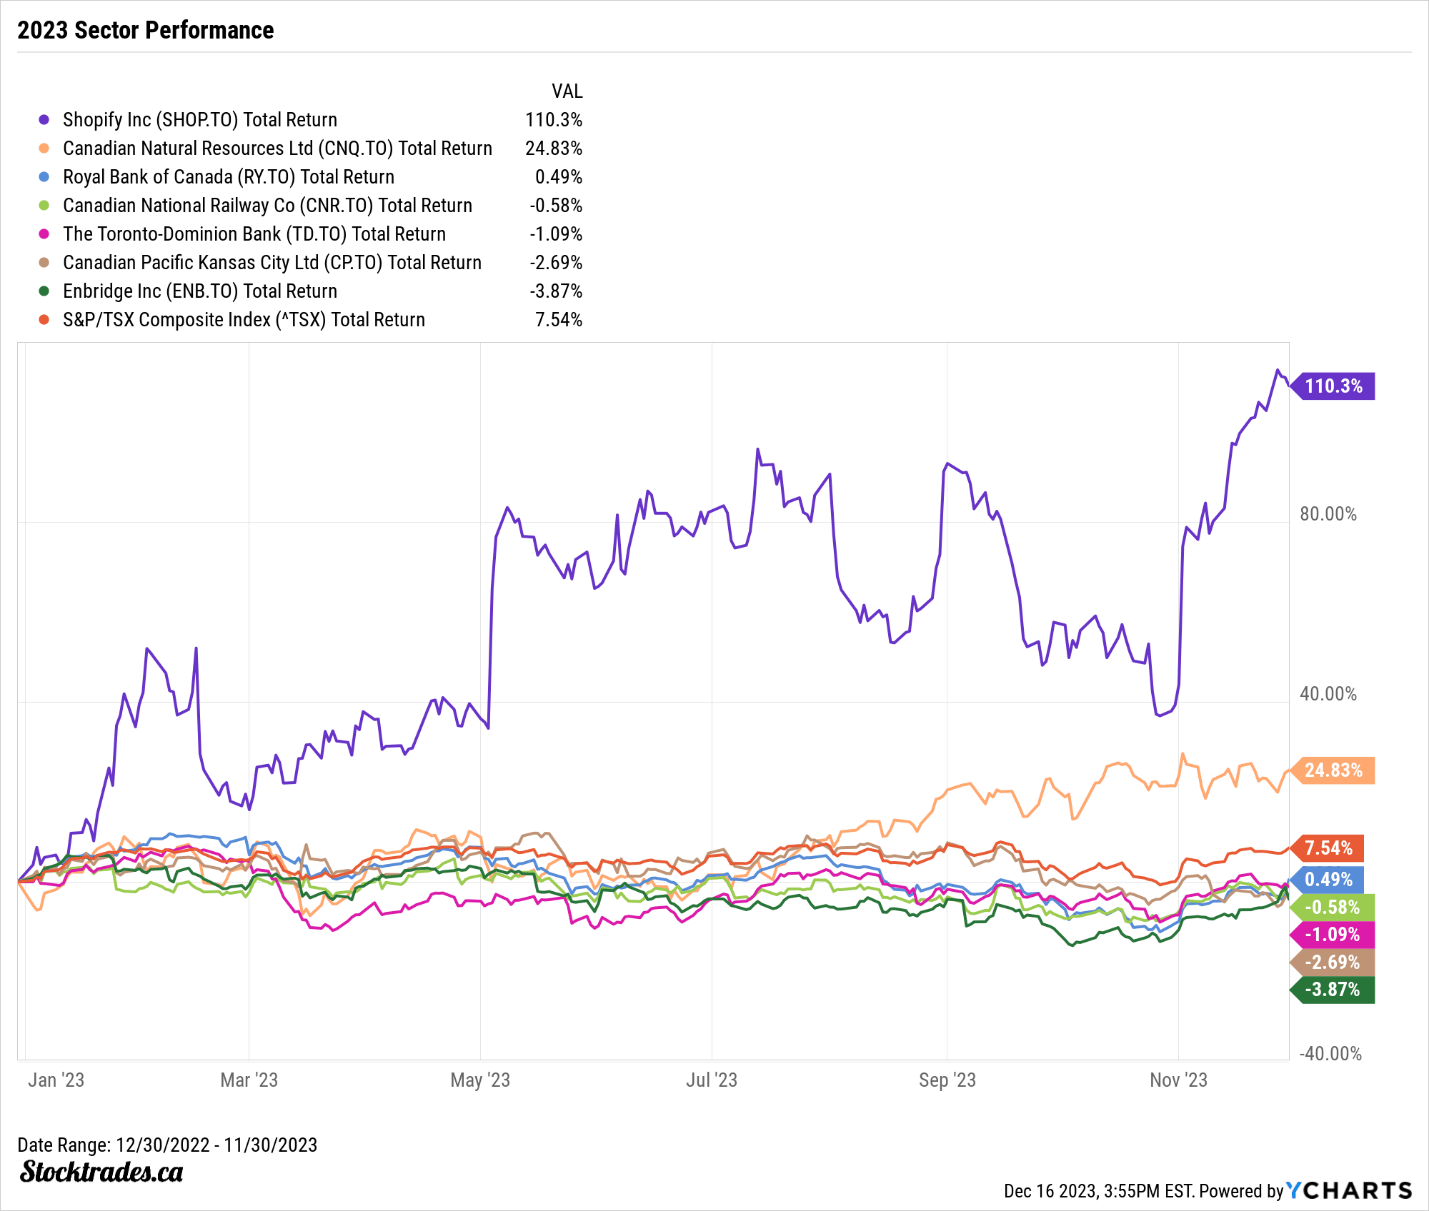This screenshot has width=1429, height=1211.
Task: Select the Shopify Inc Total Return label
Action: tap(200, 120)
